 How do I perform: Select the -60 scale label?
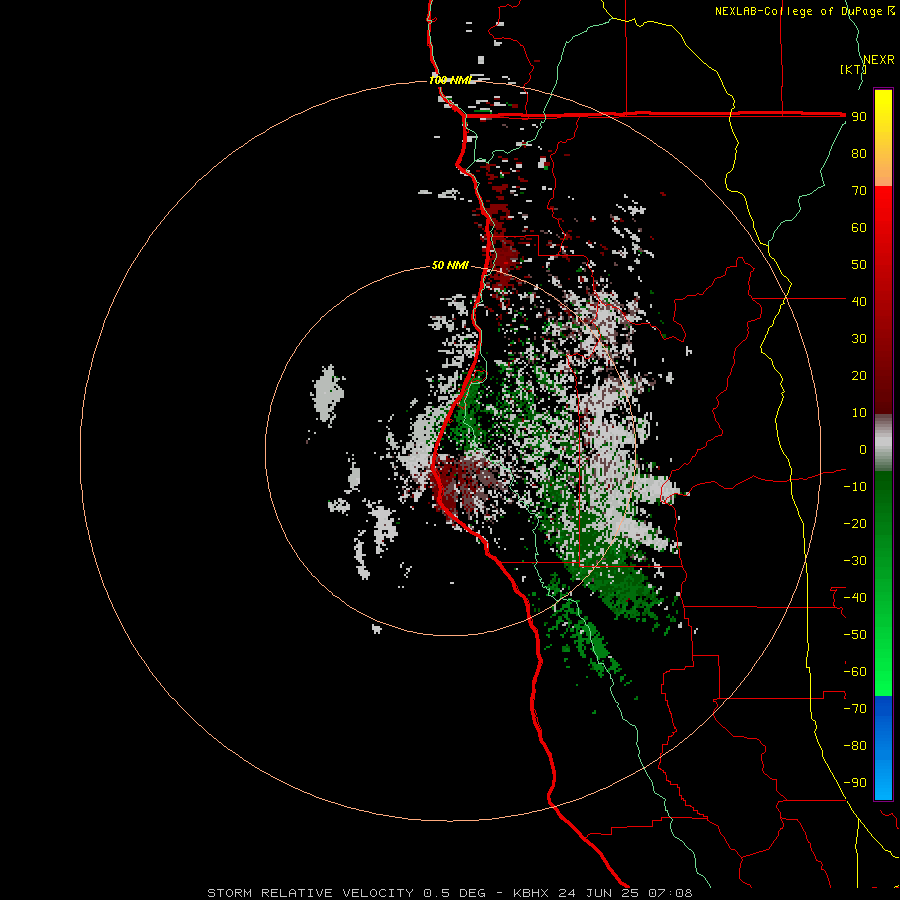coord(855,672)
